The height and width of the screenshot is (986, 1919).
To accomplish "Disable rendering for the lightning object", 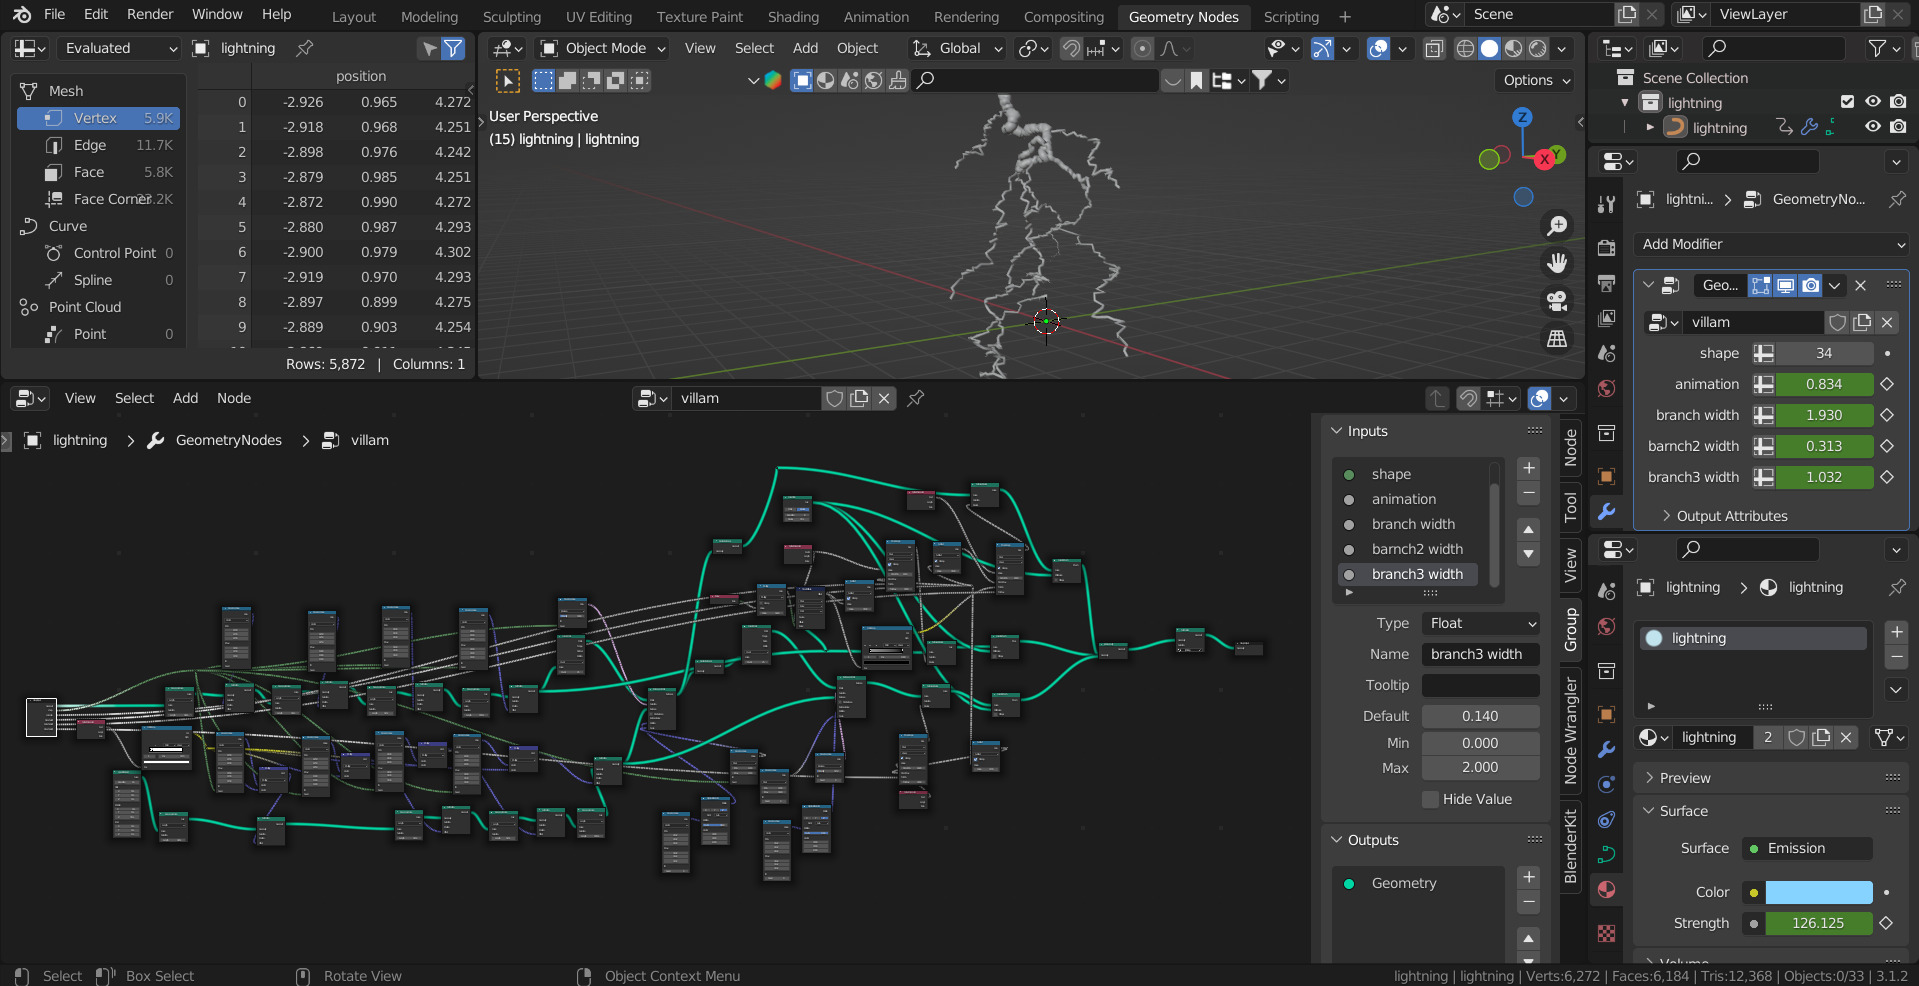I will pyautogui.click(x=1898, y=127).
